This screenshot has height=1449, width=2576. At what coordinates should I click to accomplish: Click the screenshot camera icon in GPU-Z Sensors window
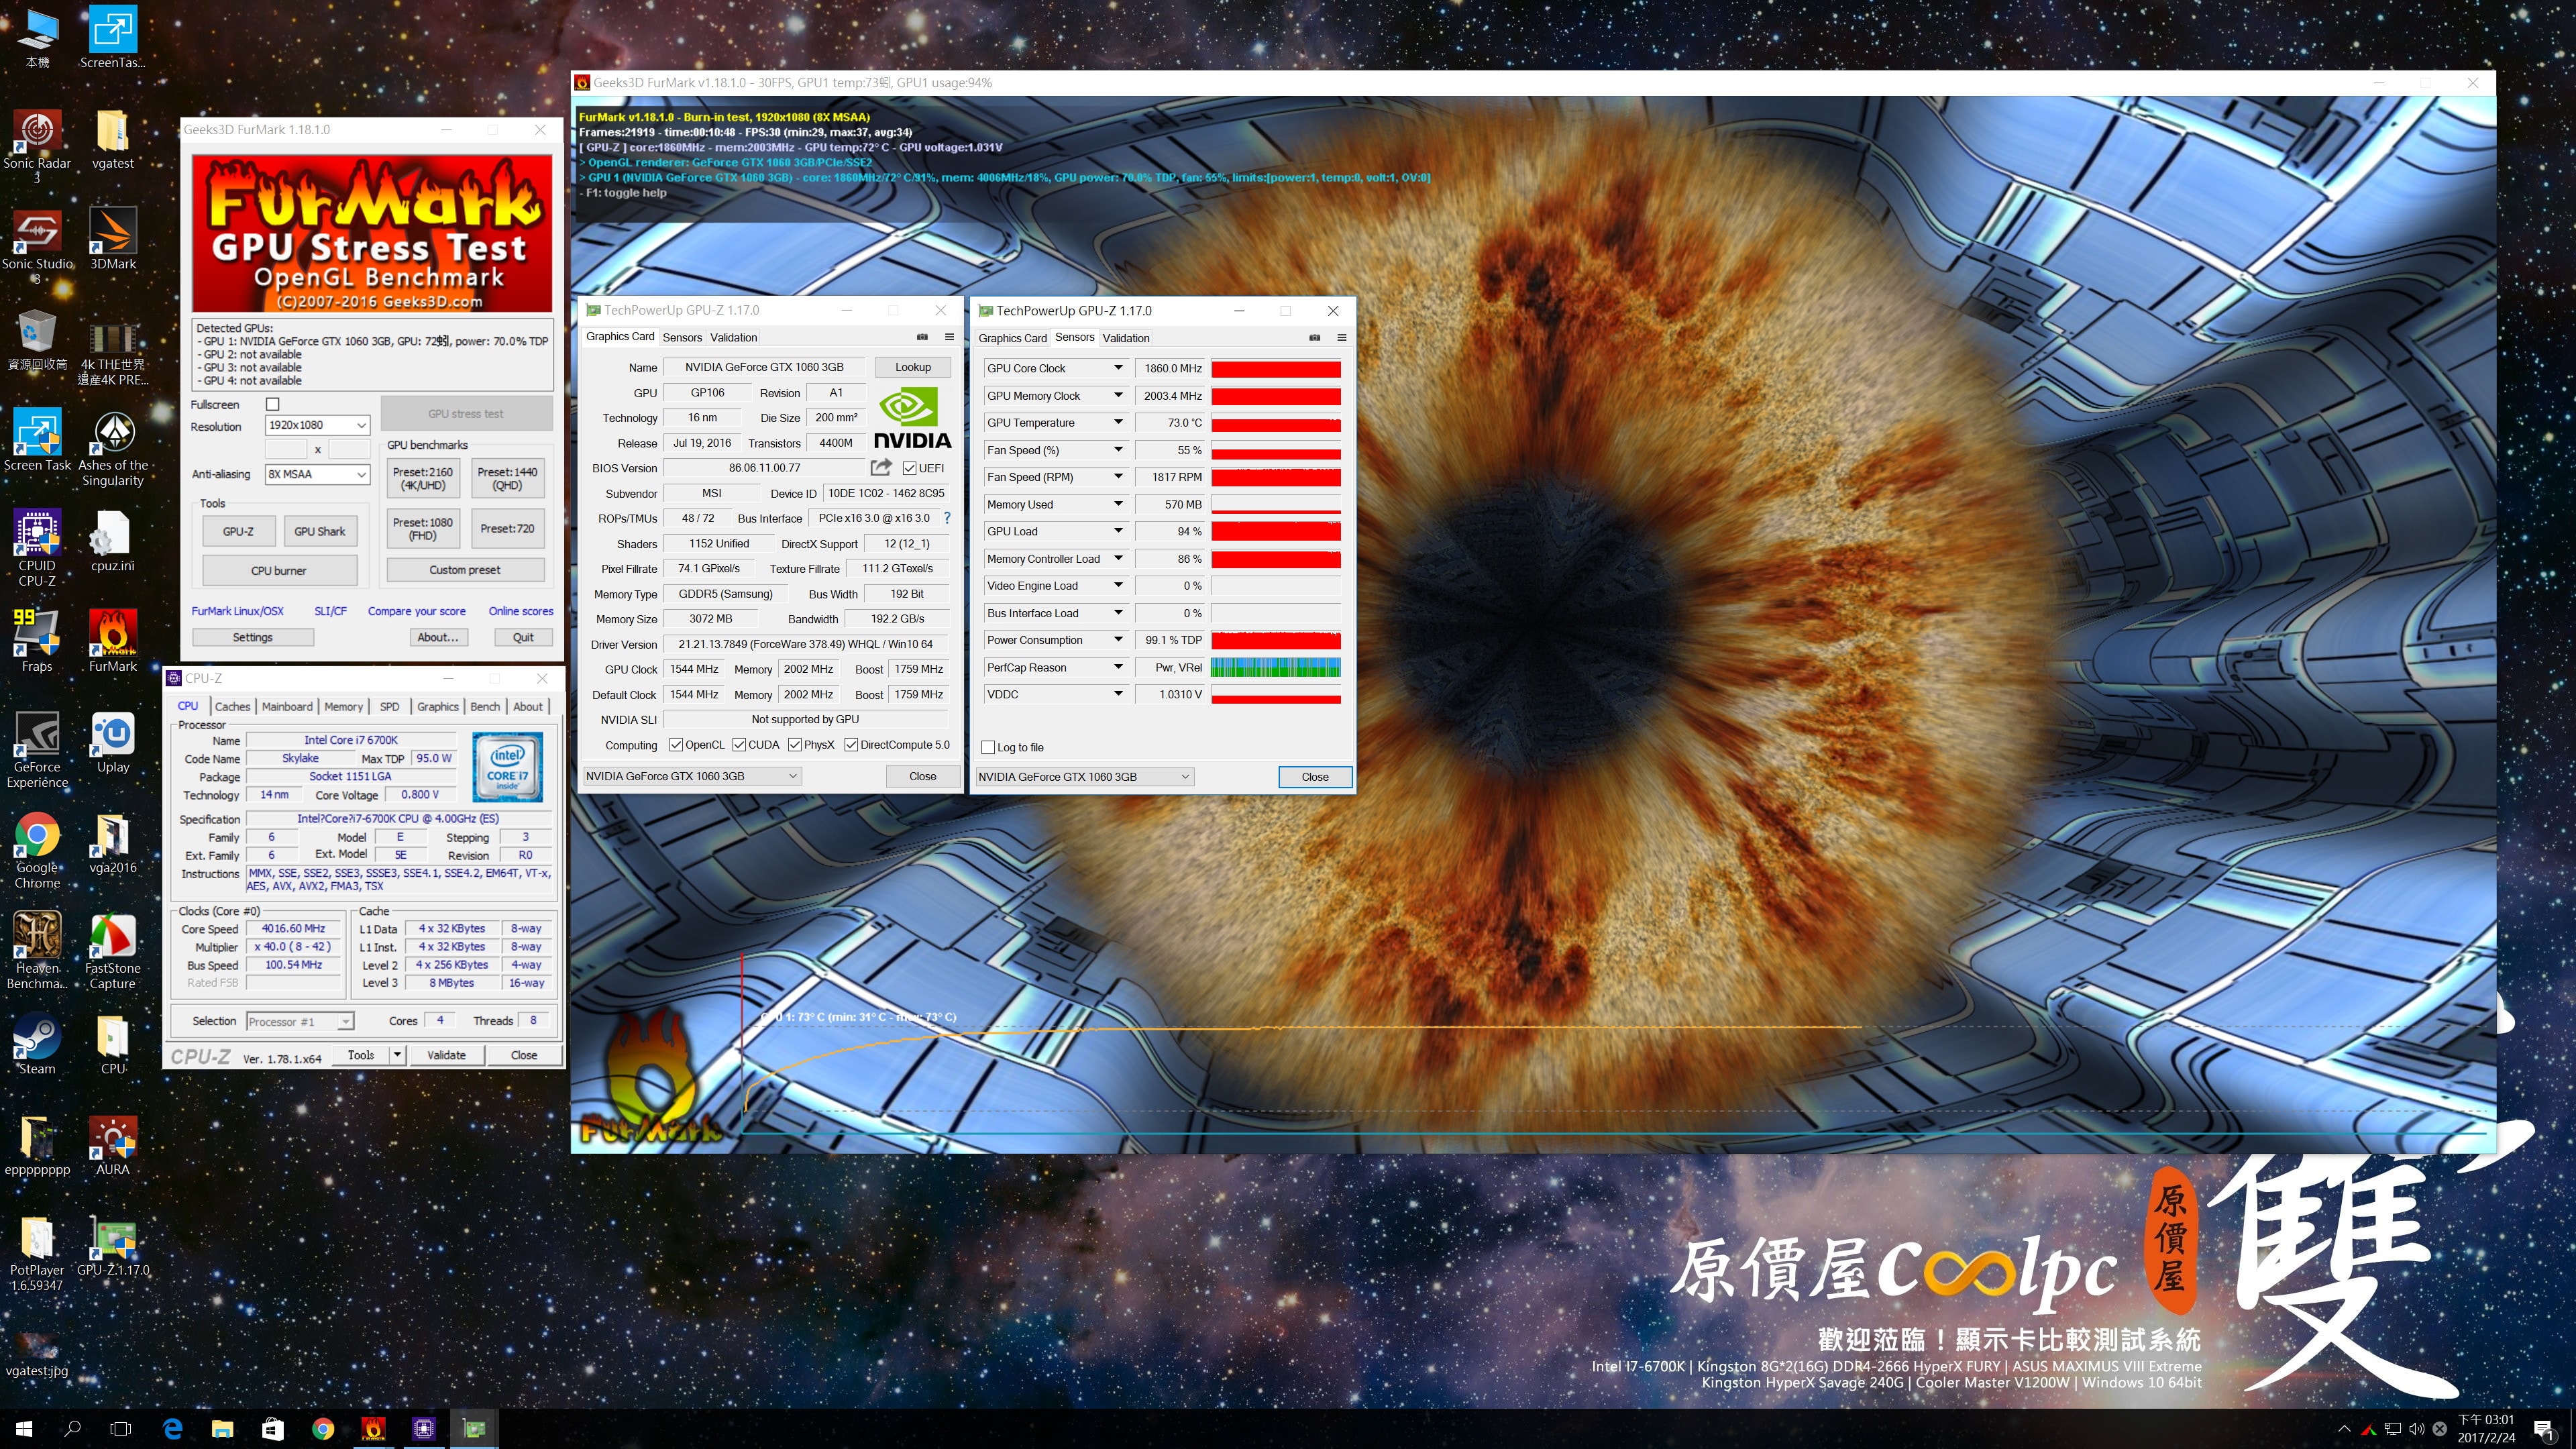[1314, 338]
